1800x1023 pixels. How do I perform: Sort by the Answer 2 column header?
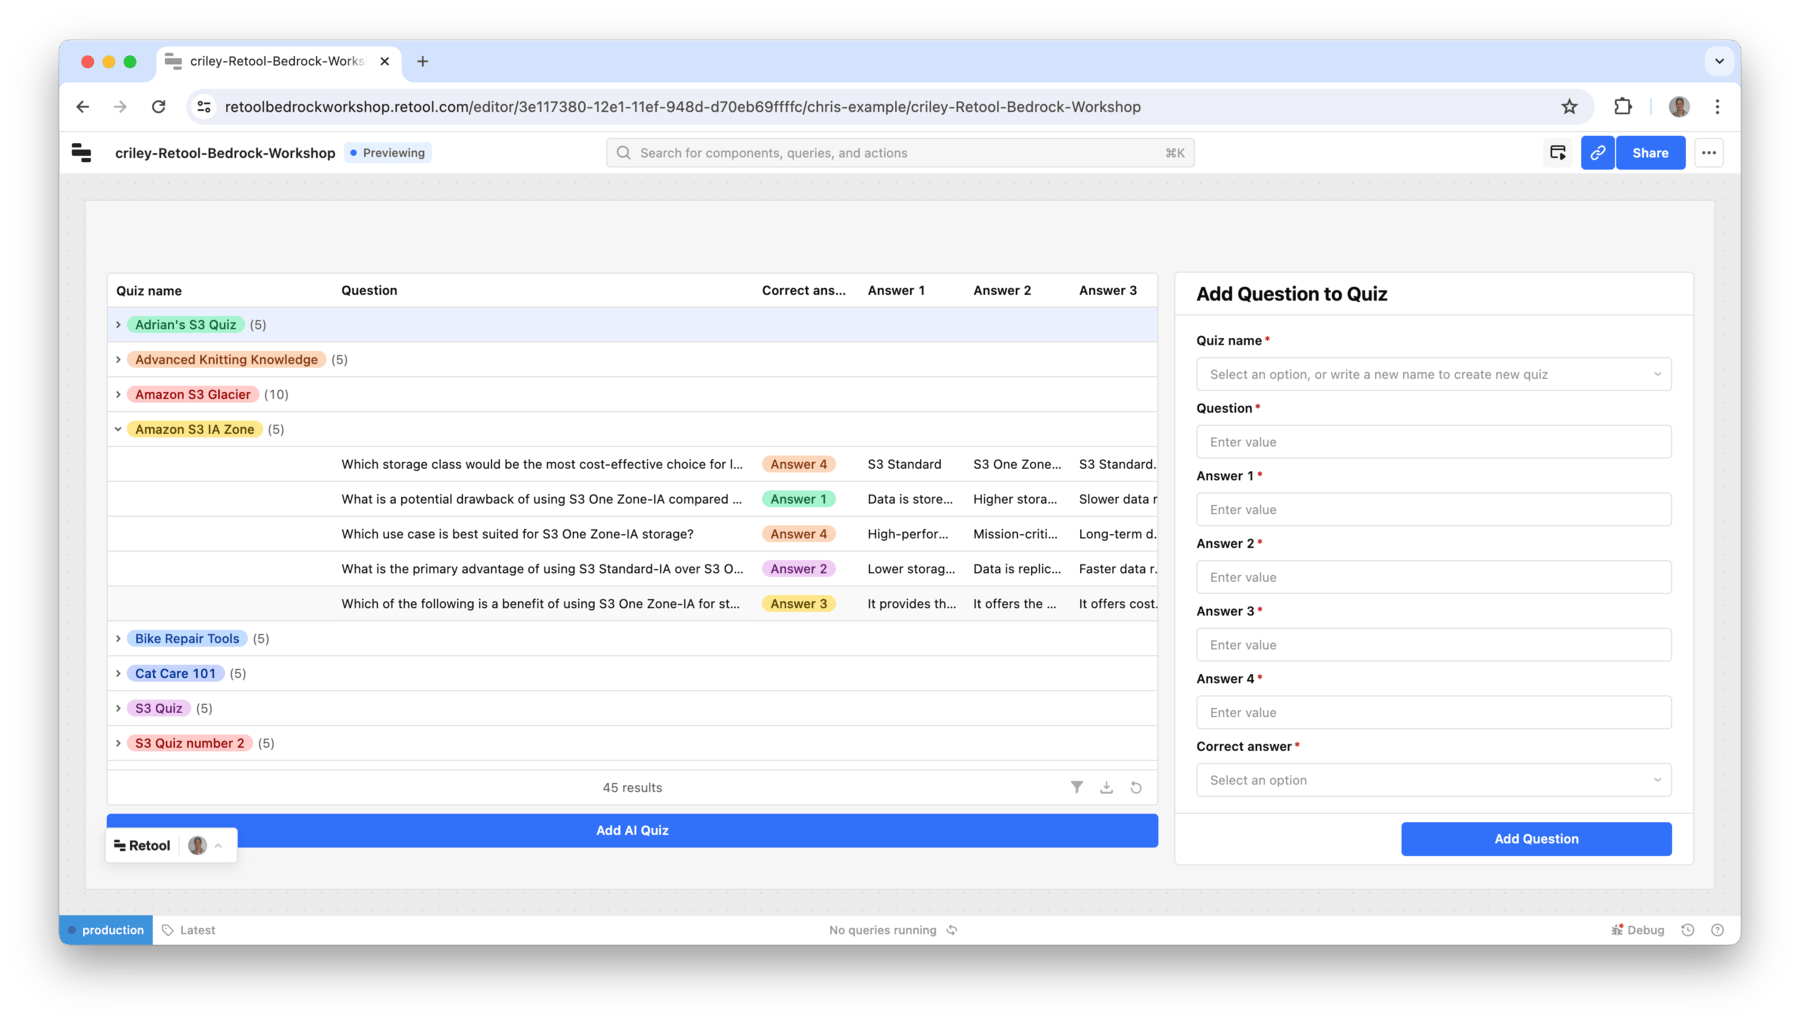(1002, 291)
